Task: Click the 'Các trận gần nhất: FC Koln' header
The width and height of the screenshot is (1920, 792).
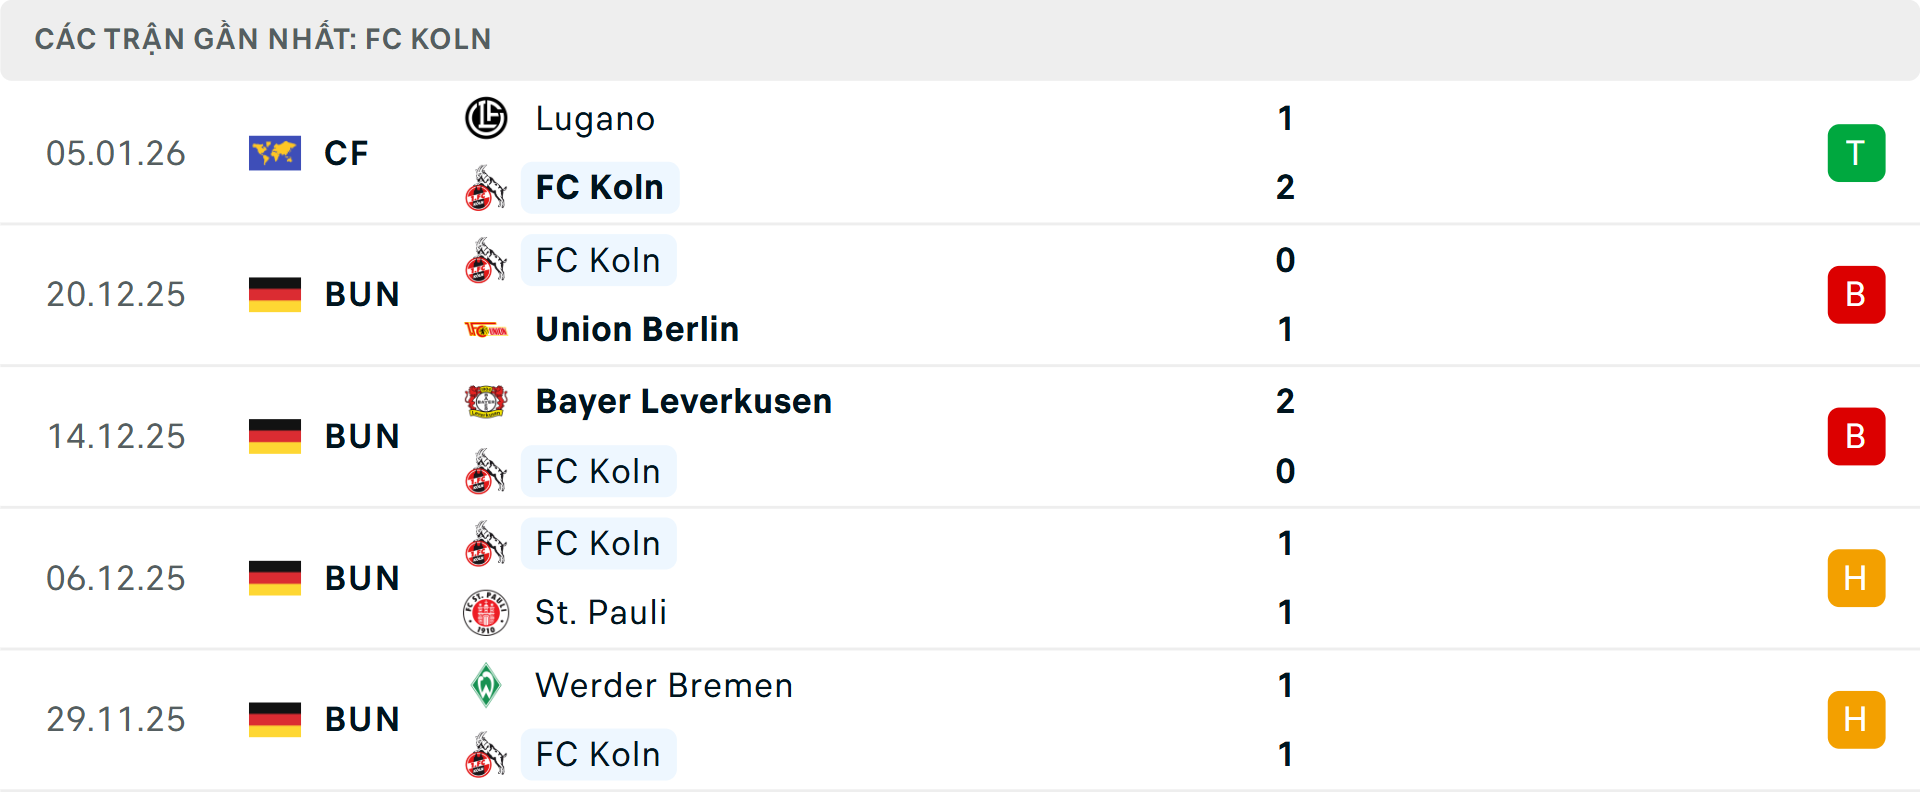Action: 263,39
